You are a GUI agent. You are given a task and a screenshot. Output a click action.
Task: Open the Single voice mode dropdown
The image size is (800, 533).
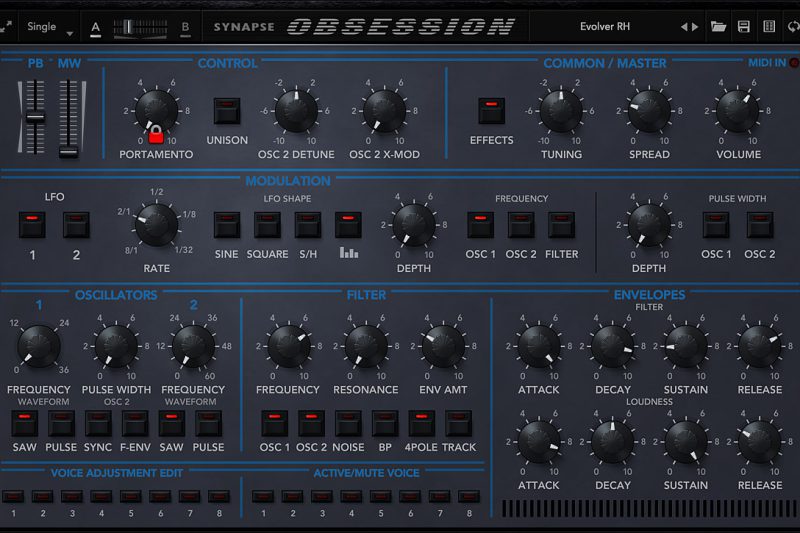click(51, 26)
